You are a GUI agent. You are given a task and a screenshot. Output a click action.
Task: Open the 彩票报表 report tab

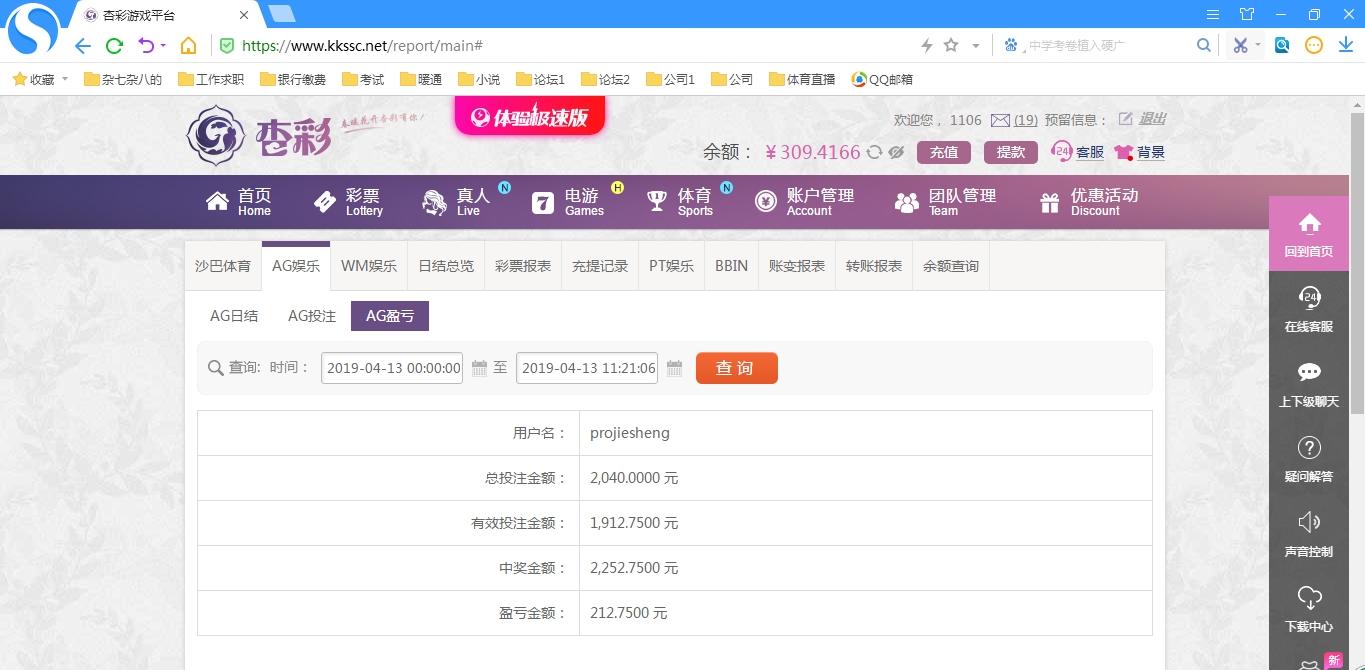coord(523,266)
